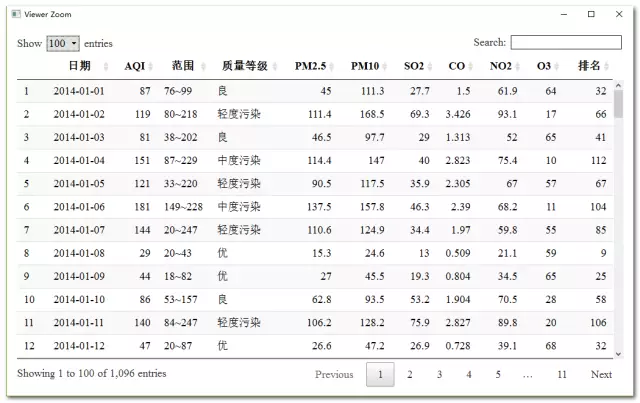The height and width of the screenshot is (403, 640).
Task: Click the table scrollbar down arrow
Action: point(618,354)
